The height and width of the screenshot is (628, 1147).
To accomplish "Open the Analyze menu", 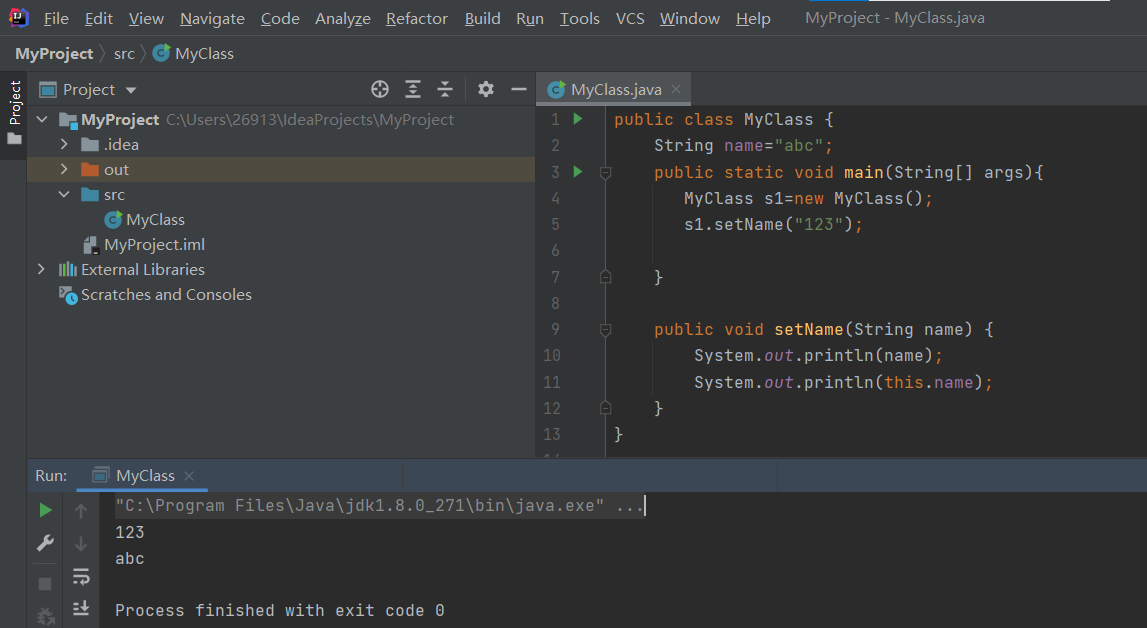I will coord(342,19).
